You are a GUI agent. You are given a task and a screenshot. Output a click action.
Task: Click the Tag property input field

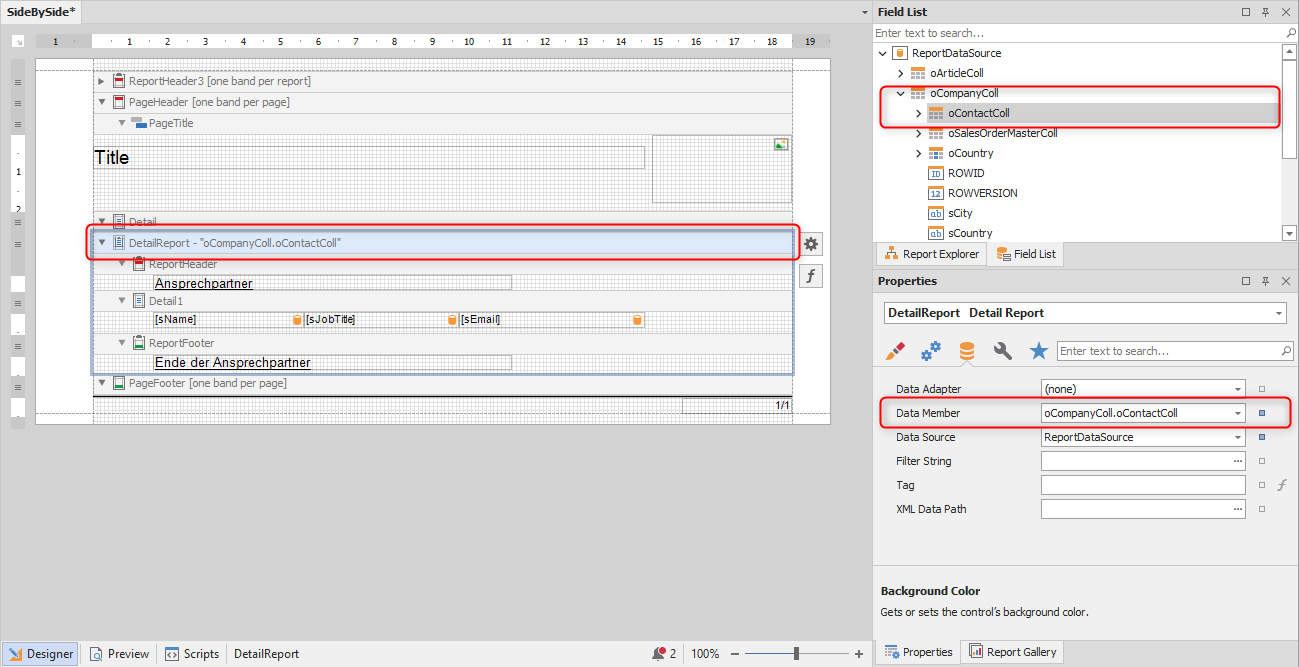click(x=1143, y=485)
